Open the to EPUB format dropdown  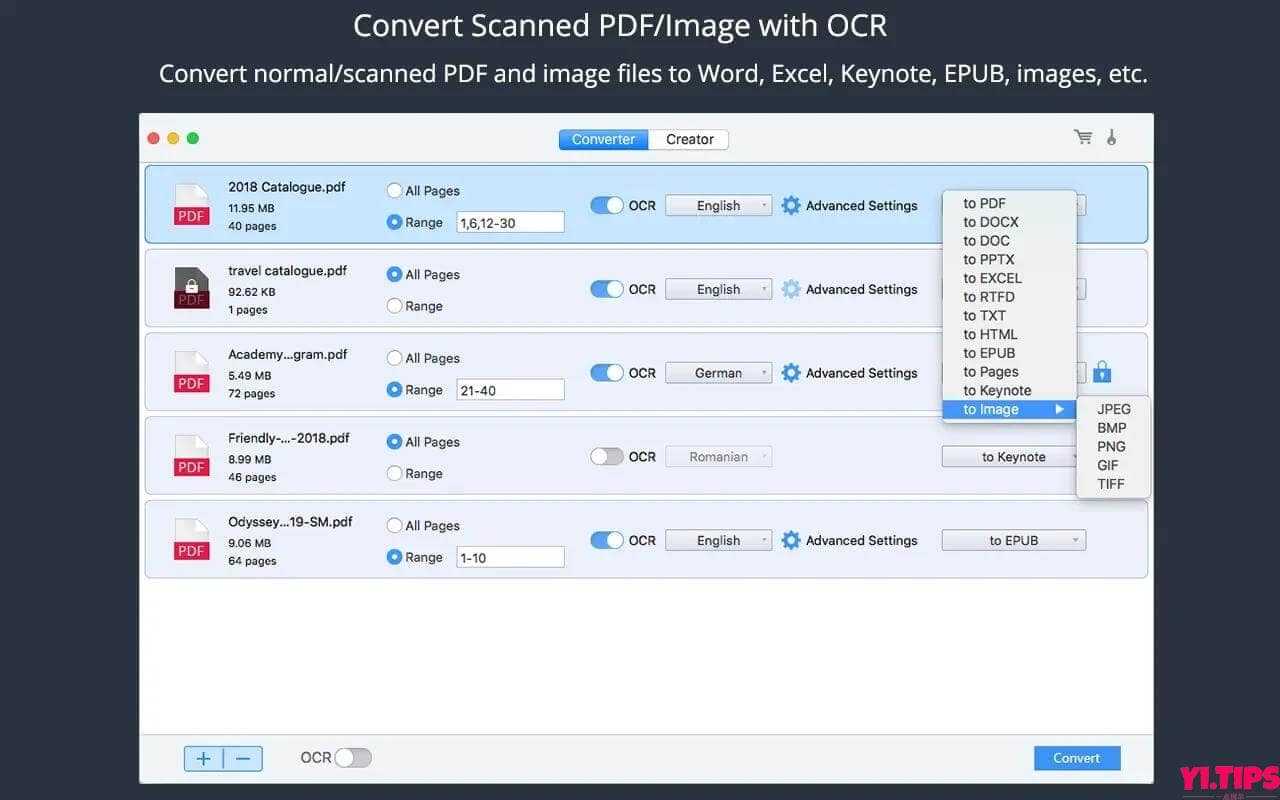(x=1013, y=540)
